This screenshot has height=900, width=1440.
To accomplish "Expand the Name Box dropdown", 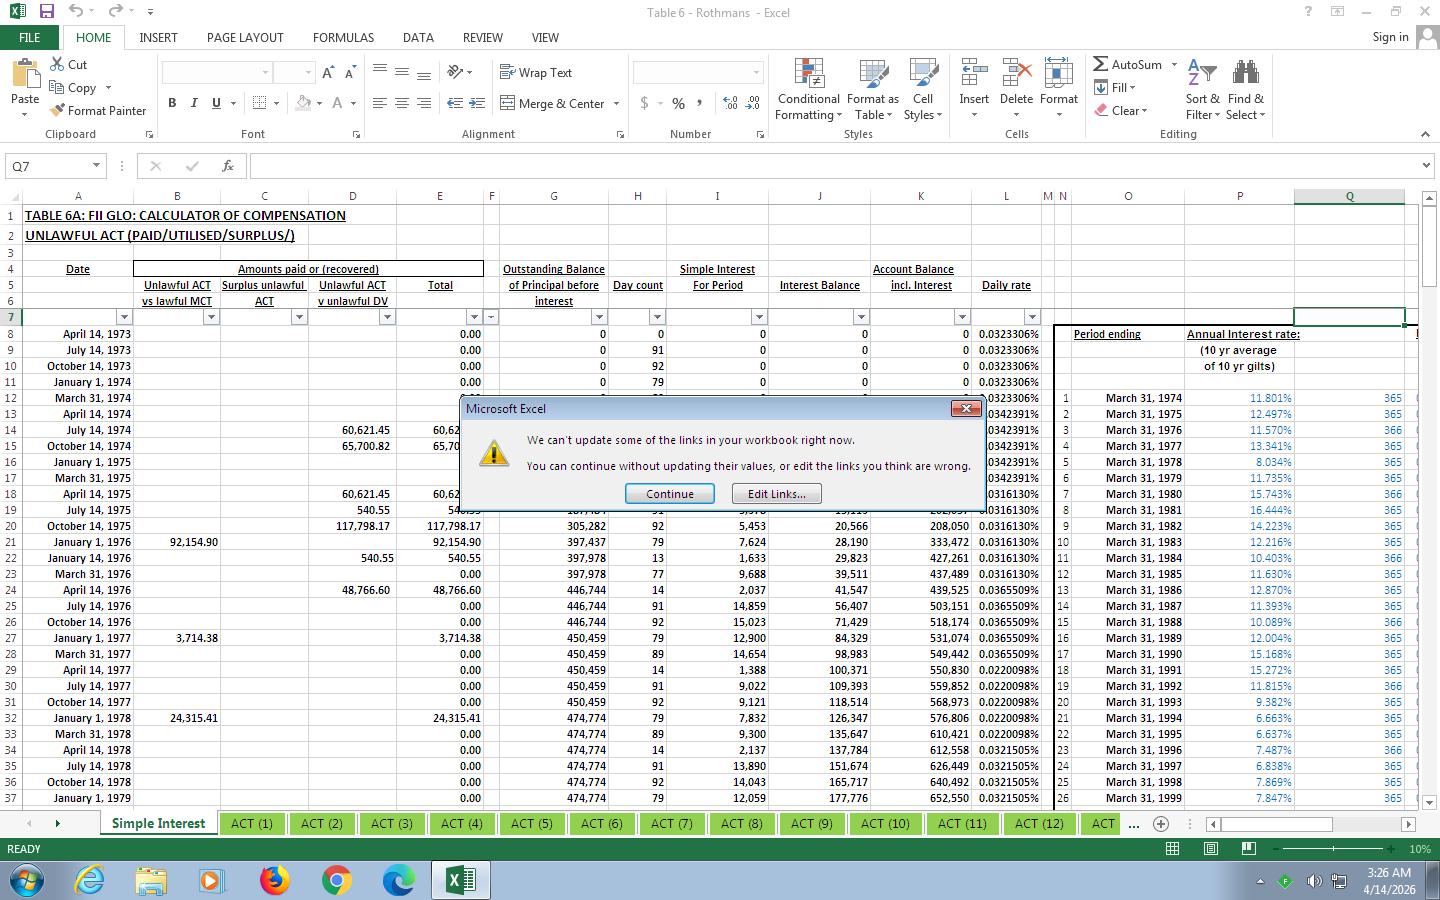I will click(96, 166).
